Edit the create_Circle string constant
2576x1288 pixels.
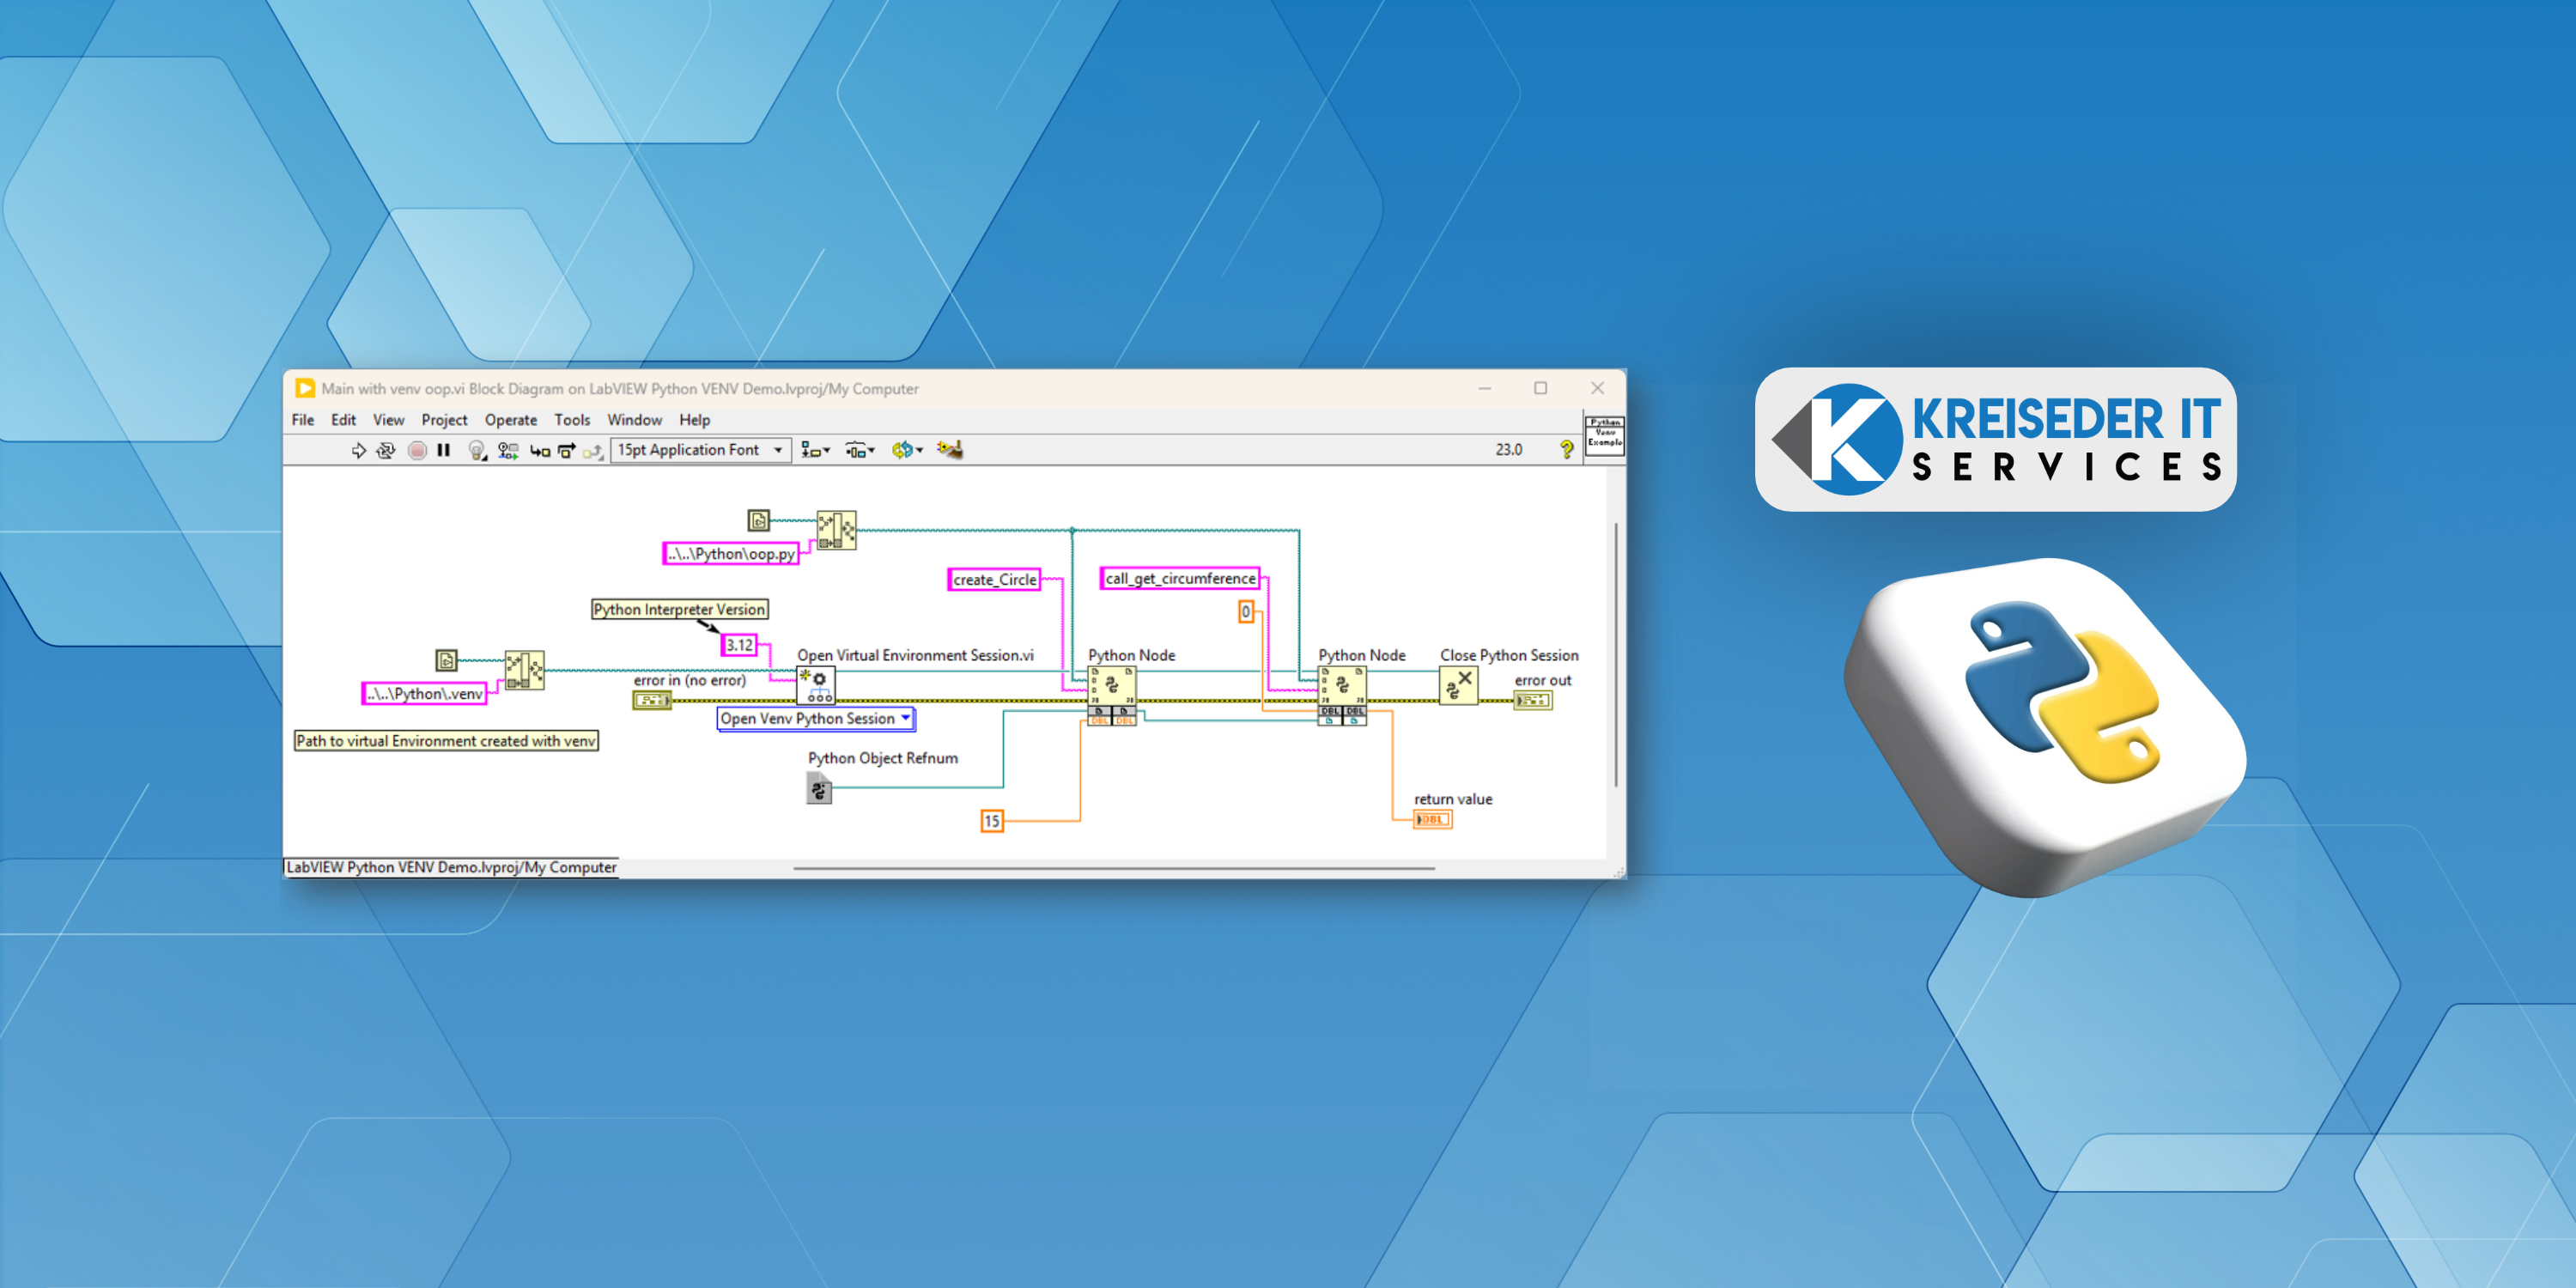click(x=994, y=580)
